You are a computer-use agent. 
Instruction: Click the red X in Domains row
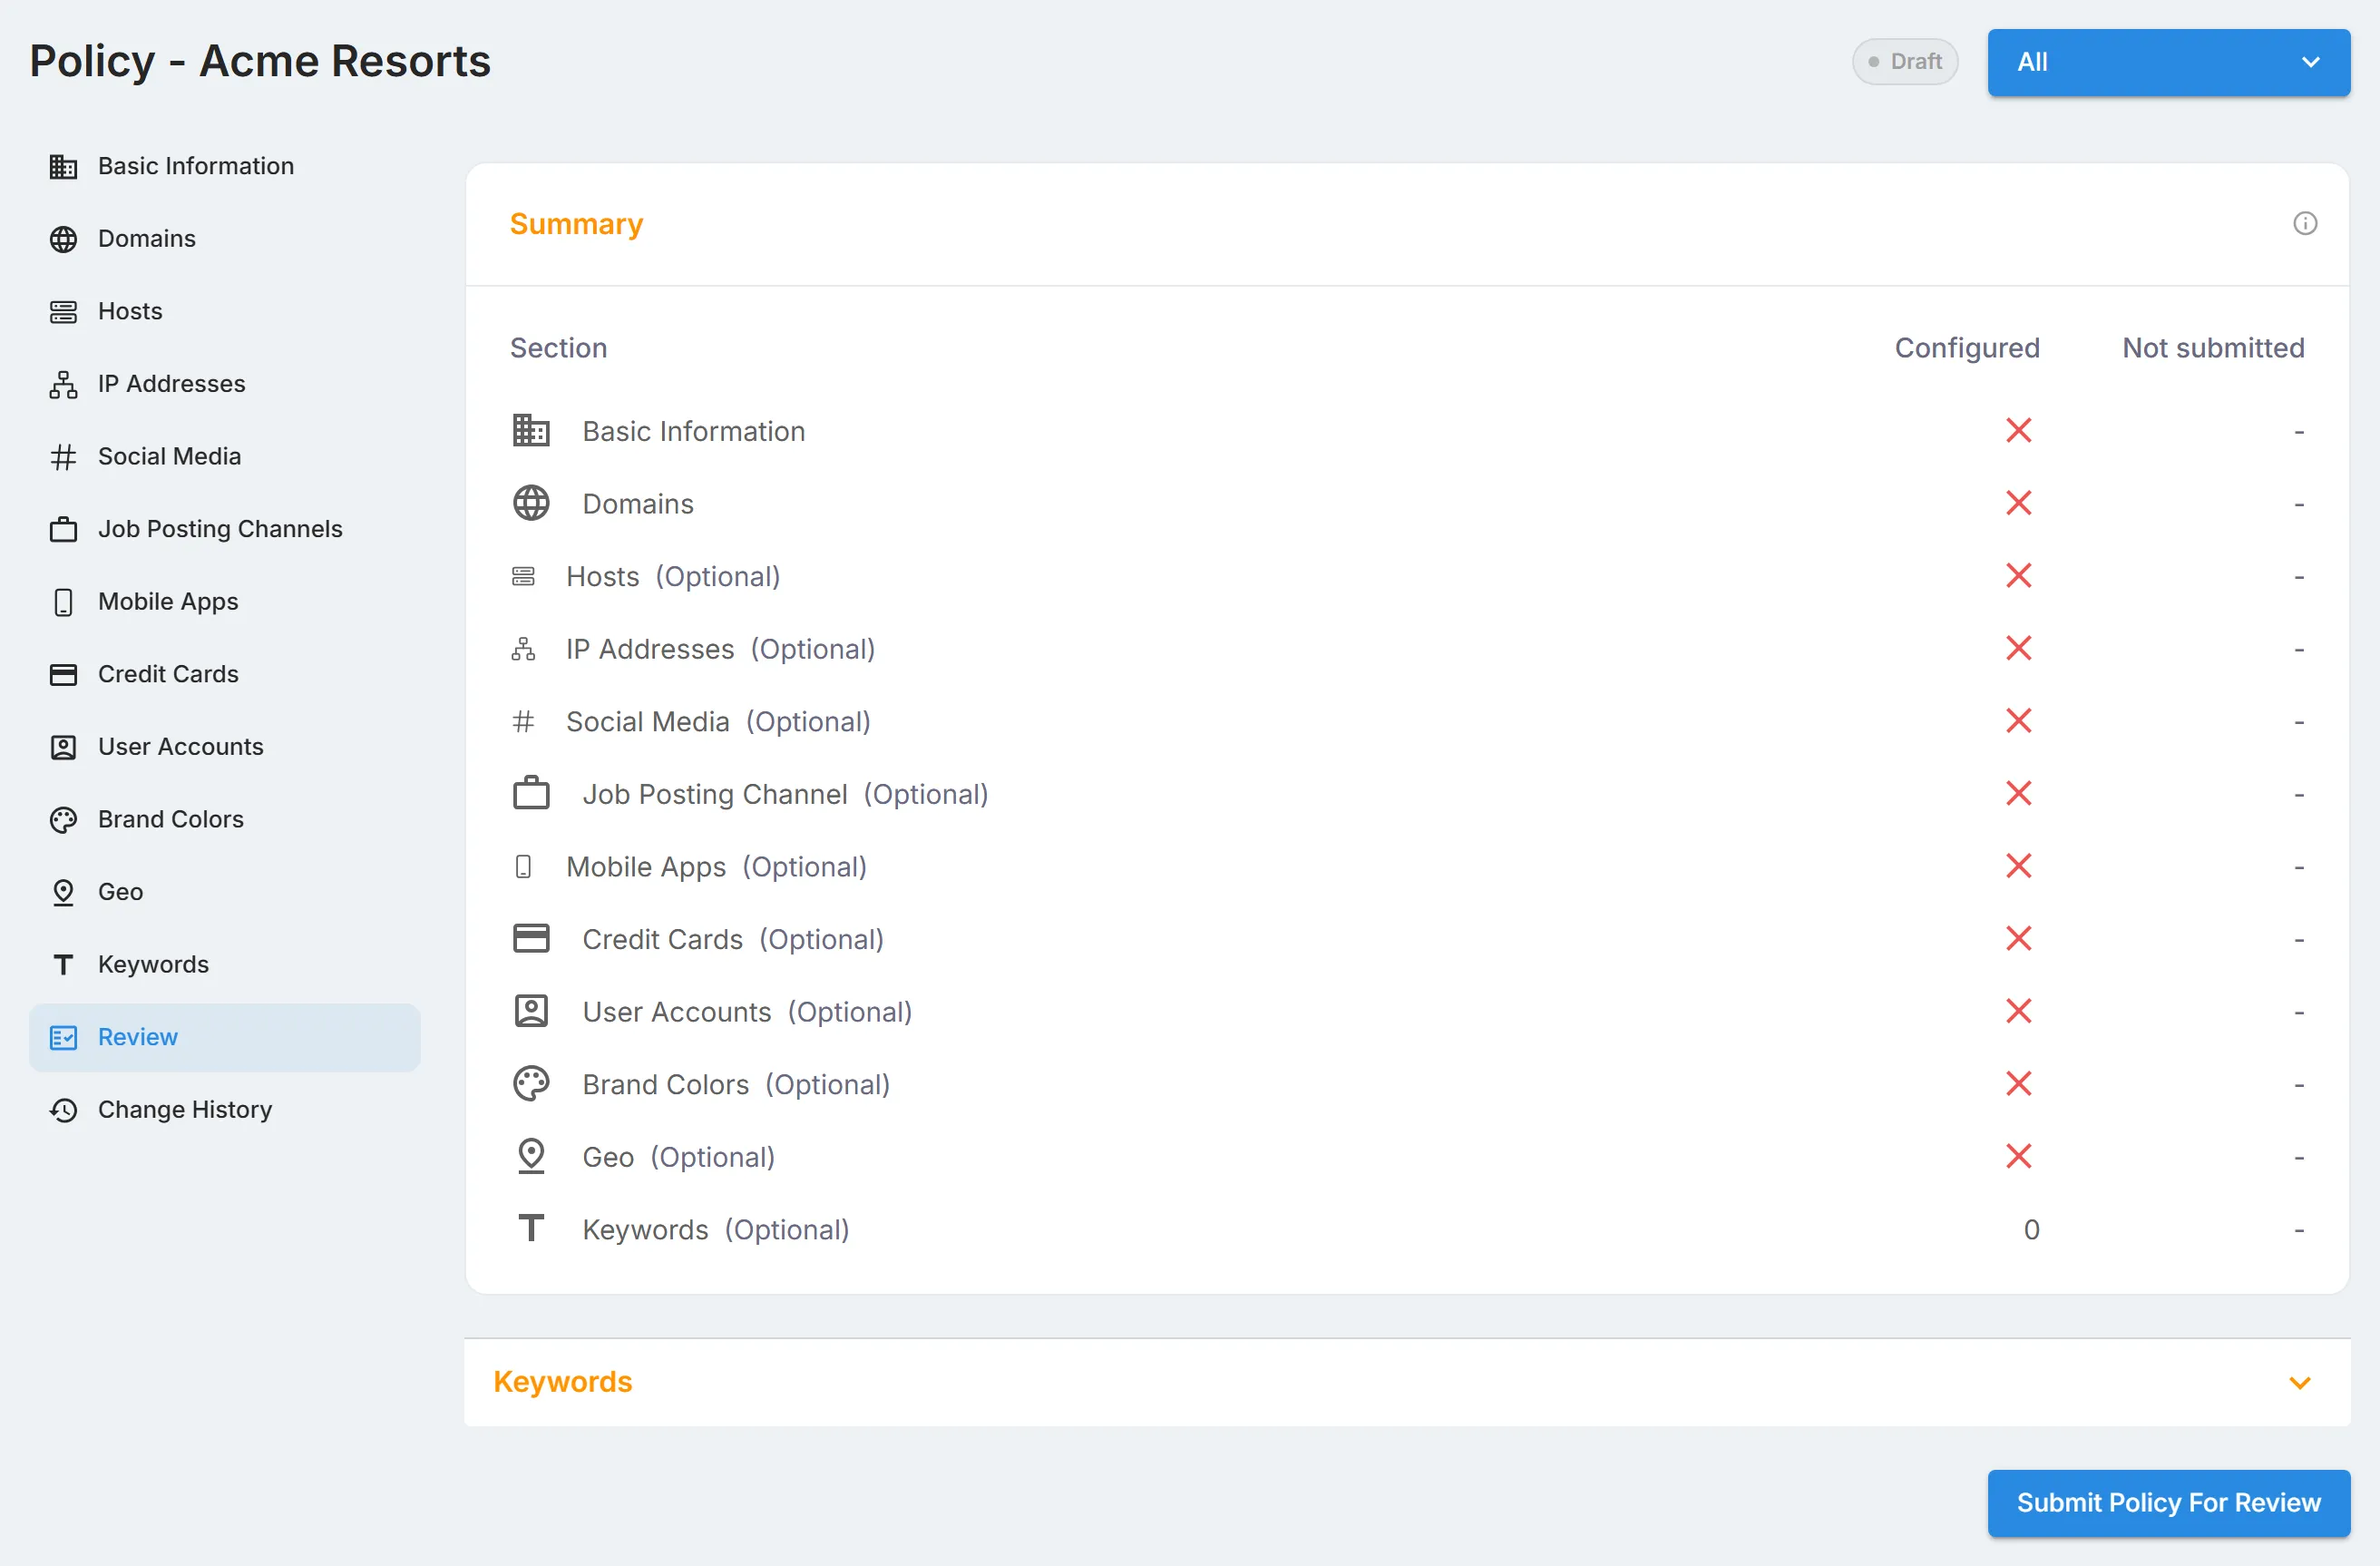(2019, 503)
